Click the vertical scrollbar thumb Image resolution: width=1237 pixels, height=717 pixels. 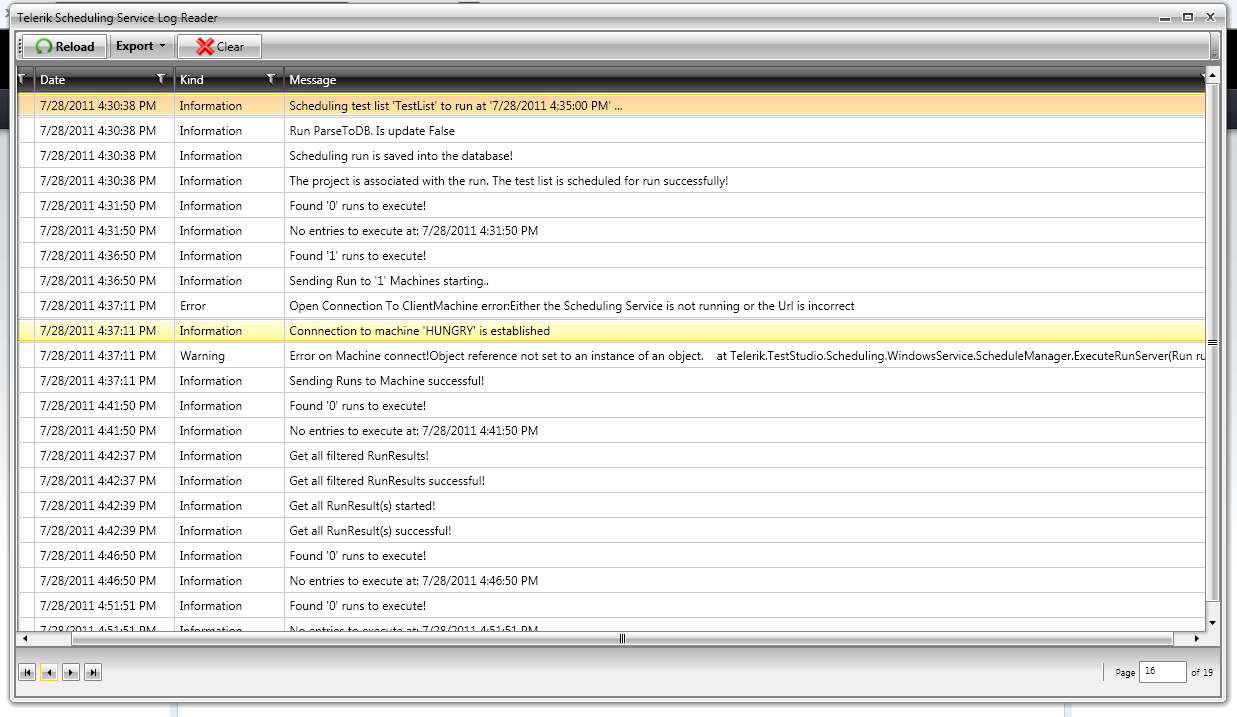(x=1213, y=342)
